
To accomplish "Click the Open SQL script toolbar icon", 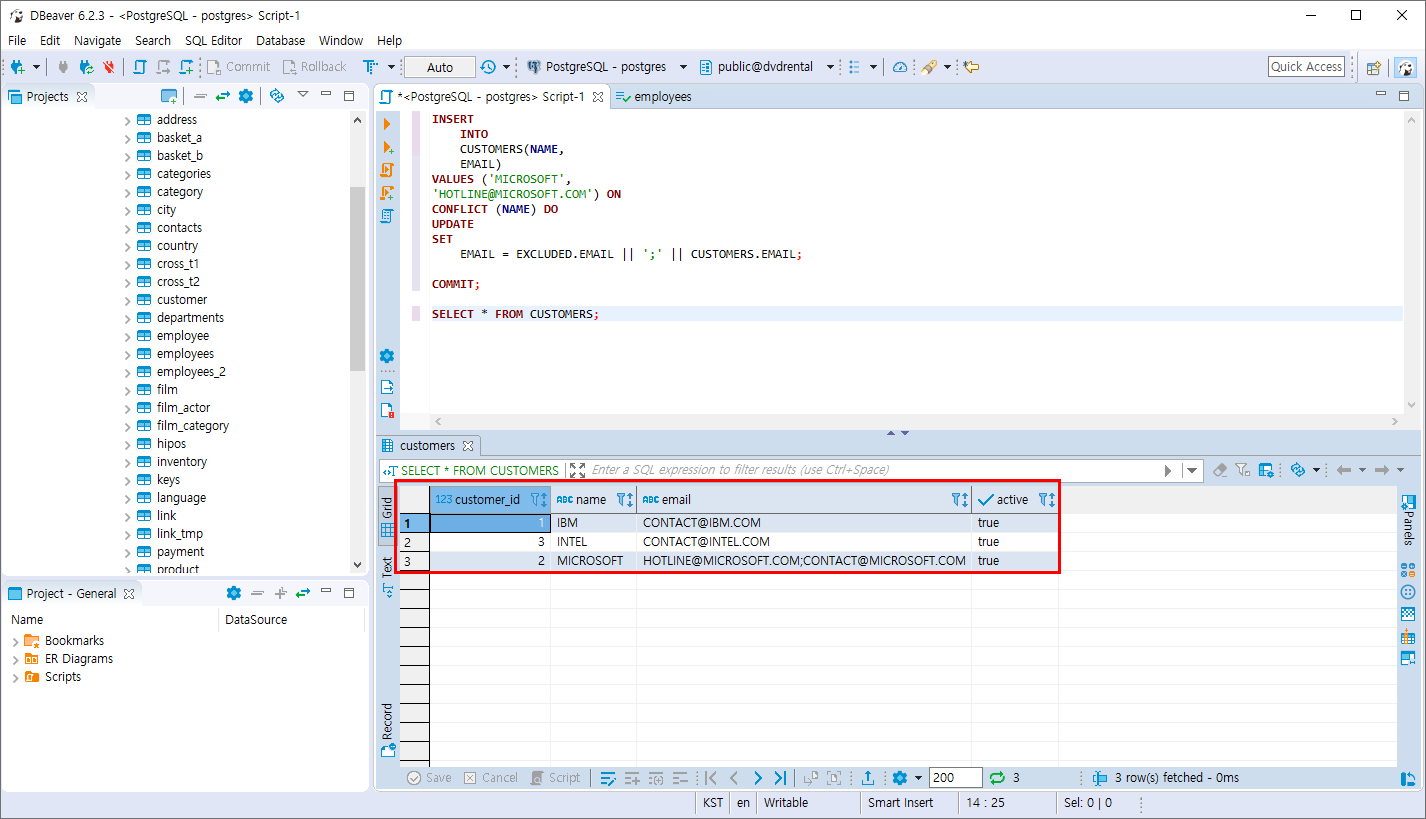I will [x=140, y=67].
